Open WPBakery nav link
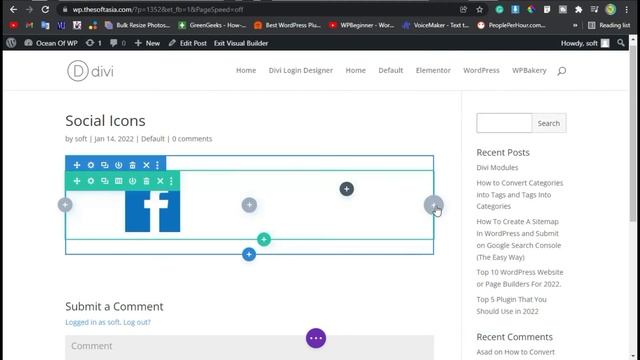The height and width of the screenshot is (360, 640). [x=529, y=70]
